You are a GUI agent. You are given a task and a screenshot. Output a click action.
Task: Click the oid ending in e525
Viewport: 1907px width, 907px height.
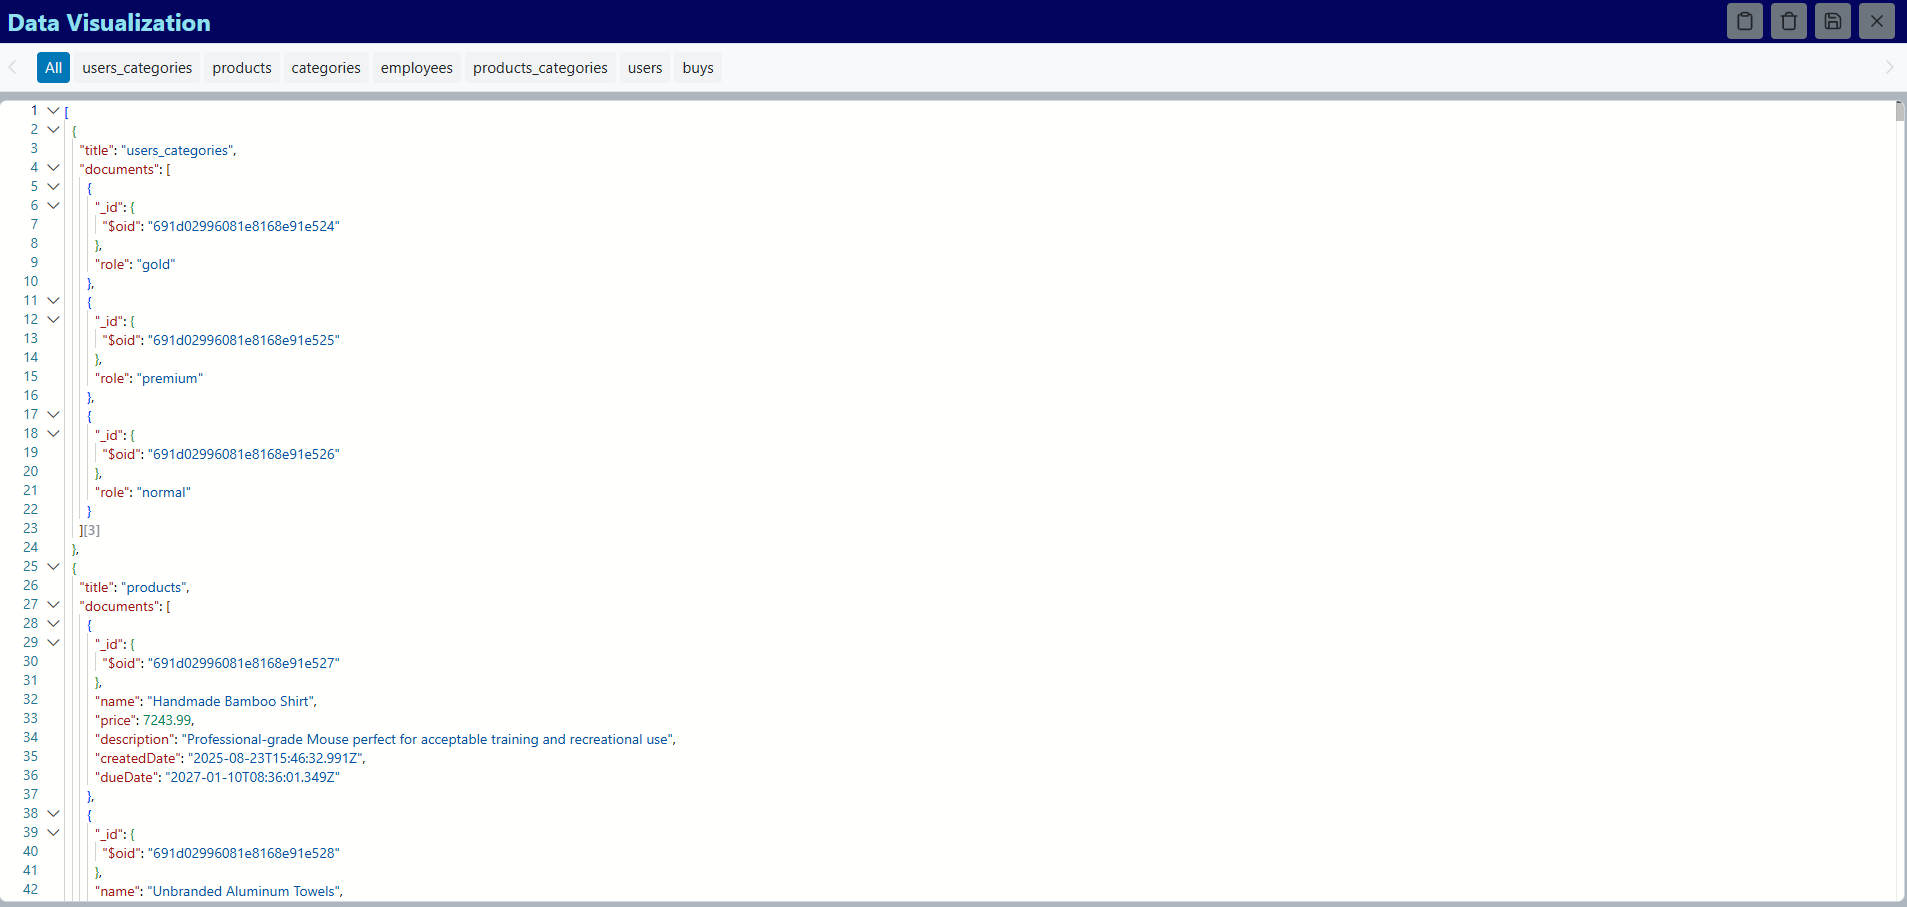(x=244, y=340)
